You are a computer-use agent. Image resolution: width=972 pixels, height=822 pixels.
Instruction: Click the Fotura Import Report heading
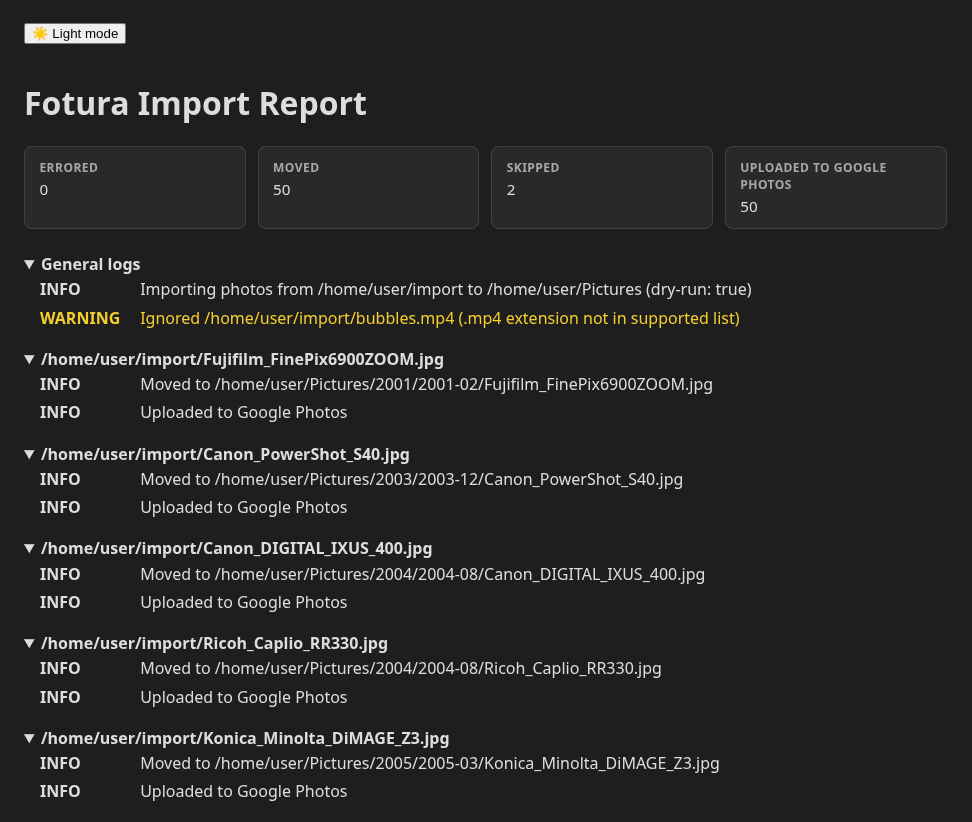196,104
